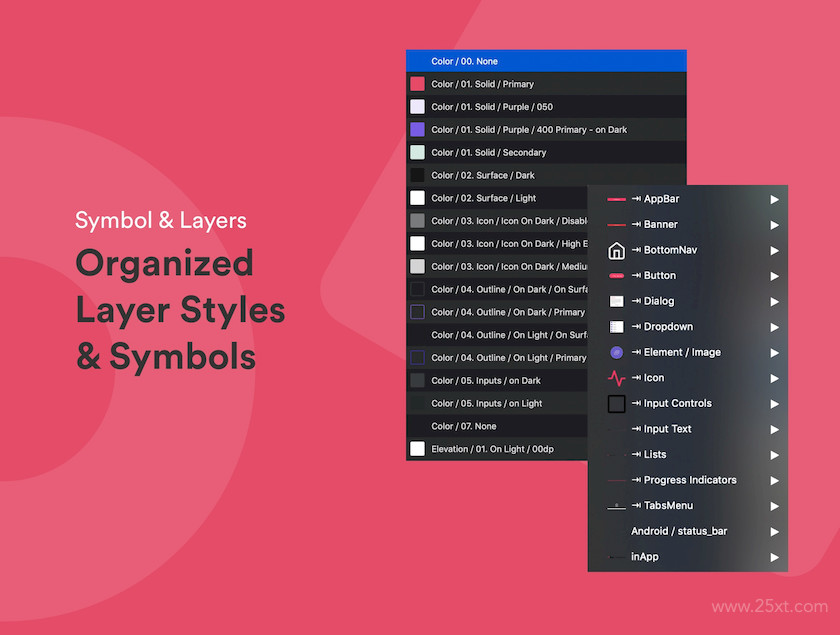Click the red pulse icon beside Icon
Viewport: 840px width, 635px height.
[616, 378]
